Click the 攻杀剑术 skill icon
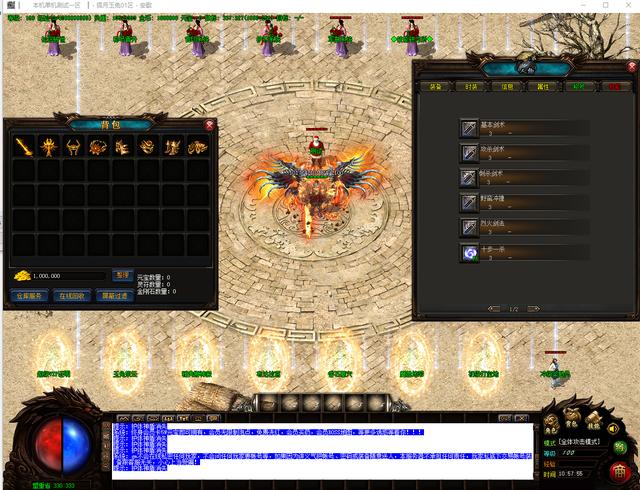This screenshot has width=640, height=490. [469, 153]
